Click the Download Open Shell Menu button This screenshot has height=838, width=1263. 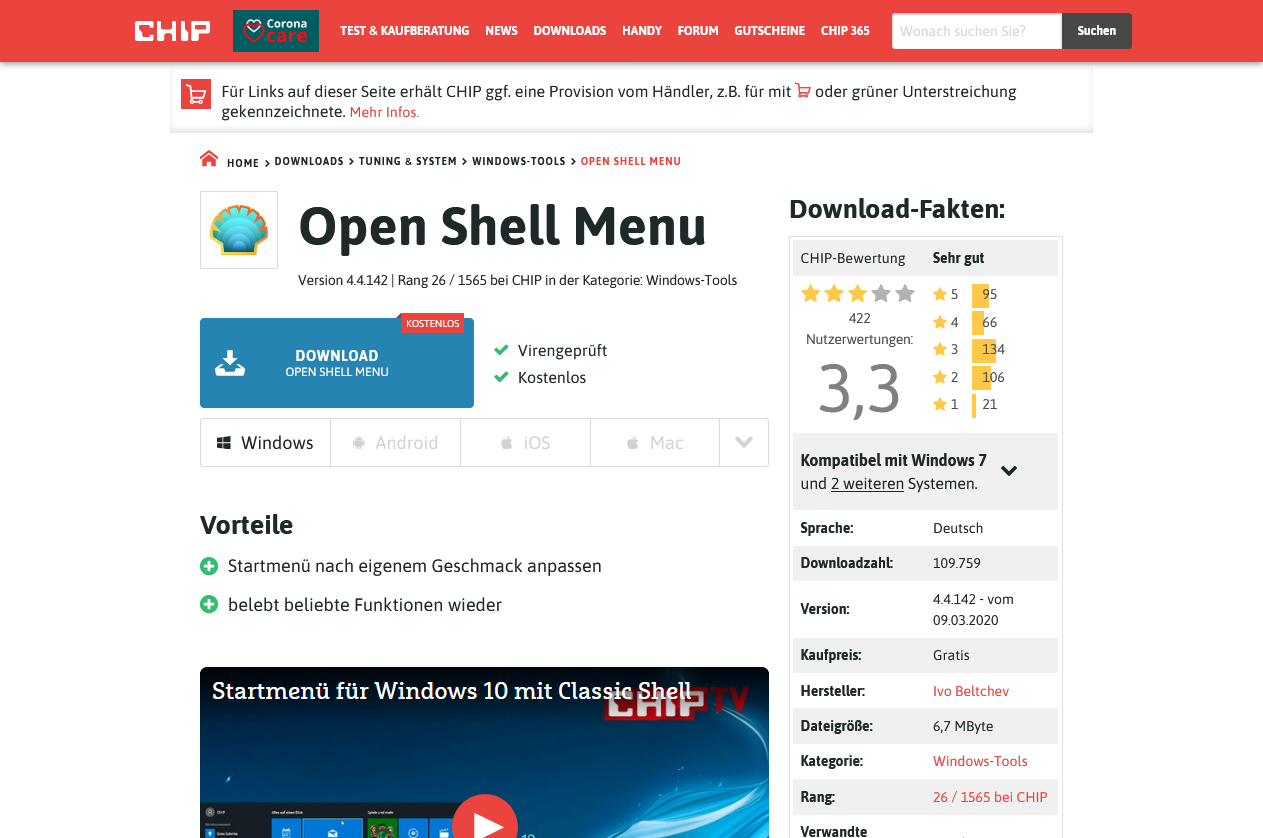(337, 363)
